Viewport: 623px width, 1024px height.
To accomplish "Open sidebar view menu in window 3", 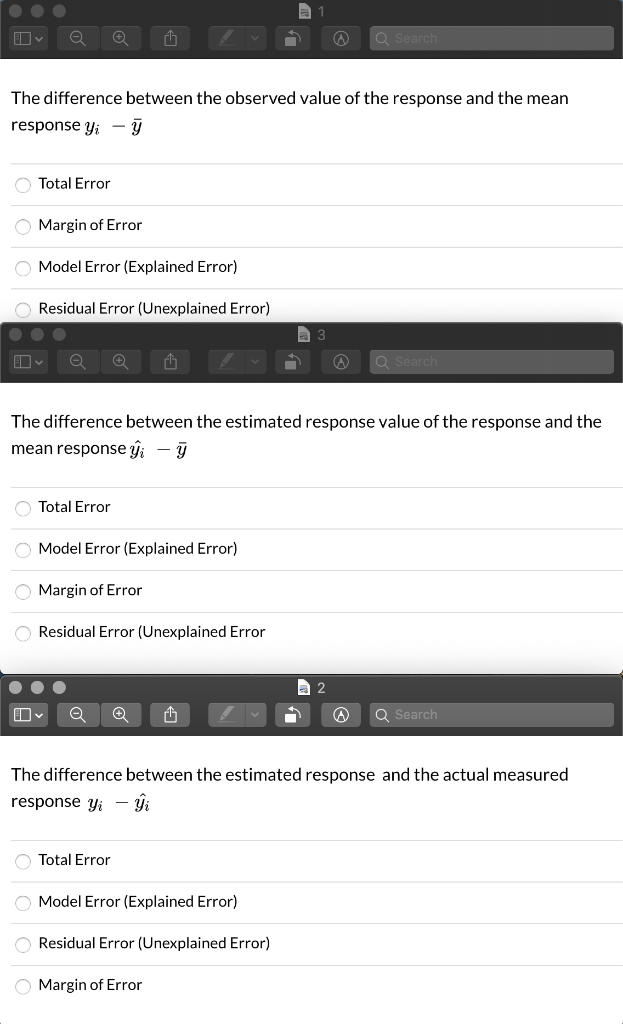I will tap(28, 362).
